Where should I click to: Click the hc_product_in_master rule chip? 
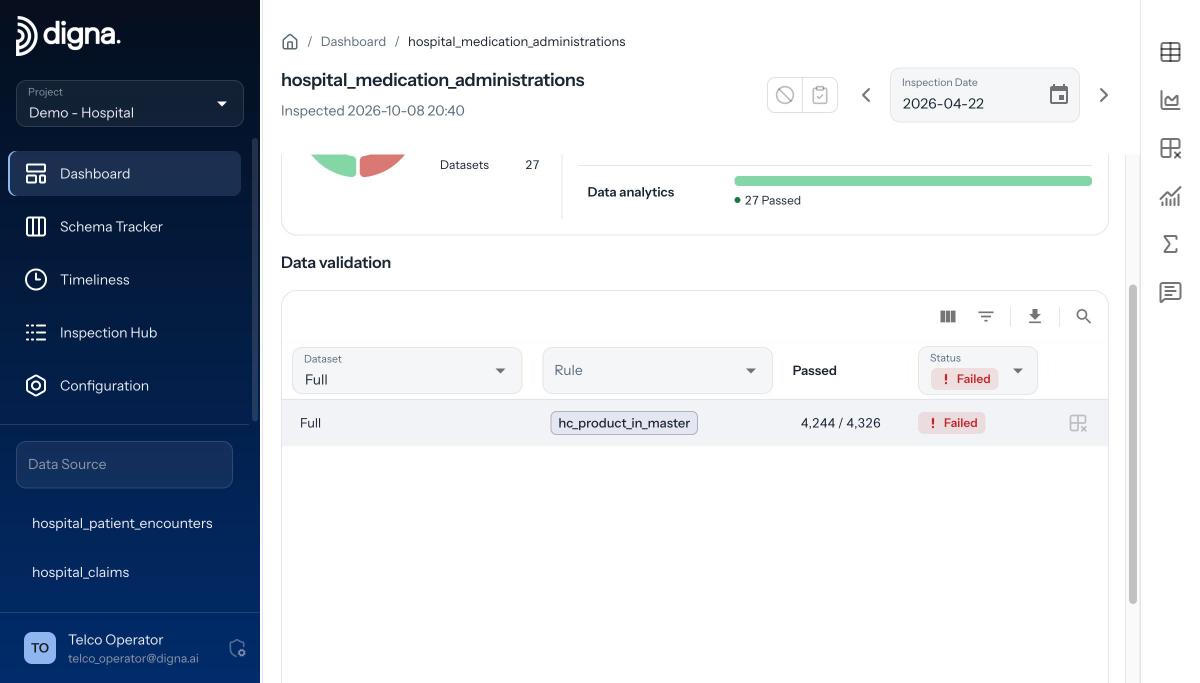pos(624,423)
